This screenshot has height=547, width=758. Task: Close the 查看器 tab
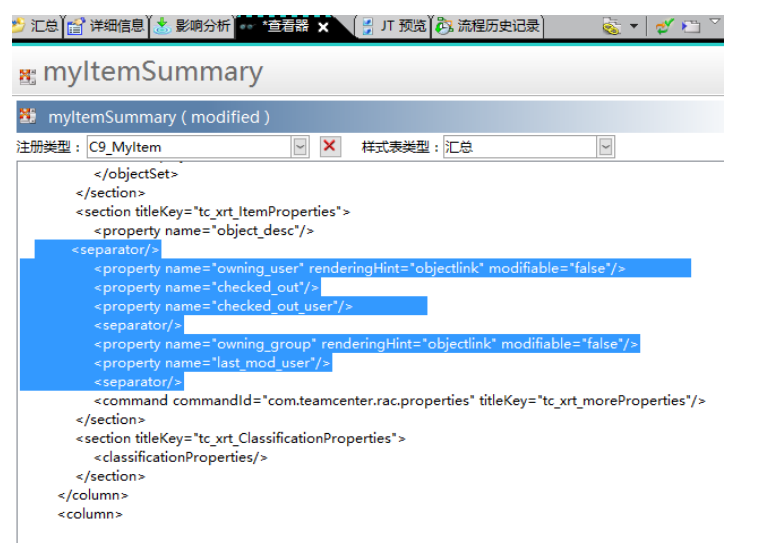click(x=323, y=27)
